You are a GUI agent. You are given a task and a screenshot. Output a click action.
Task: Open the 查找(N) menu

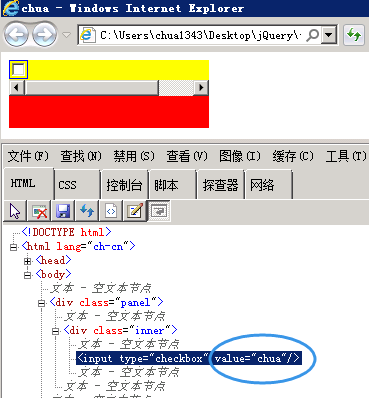pos(81,156)
